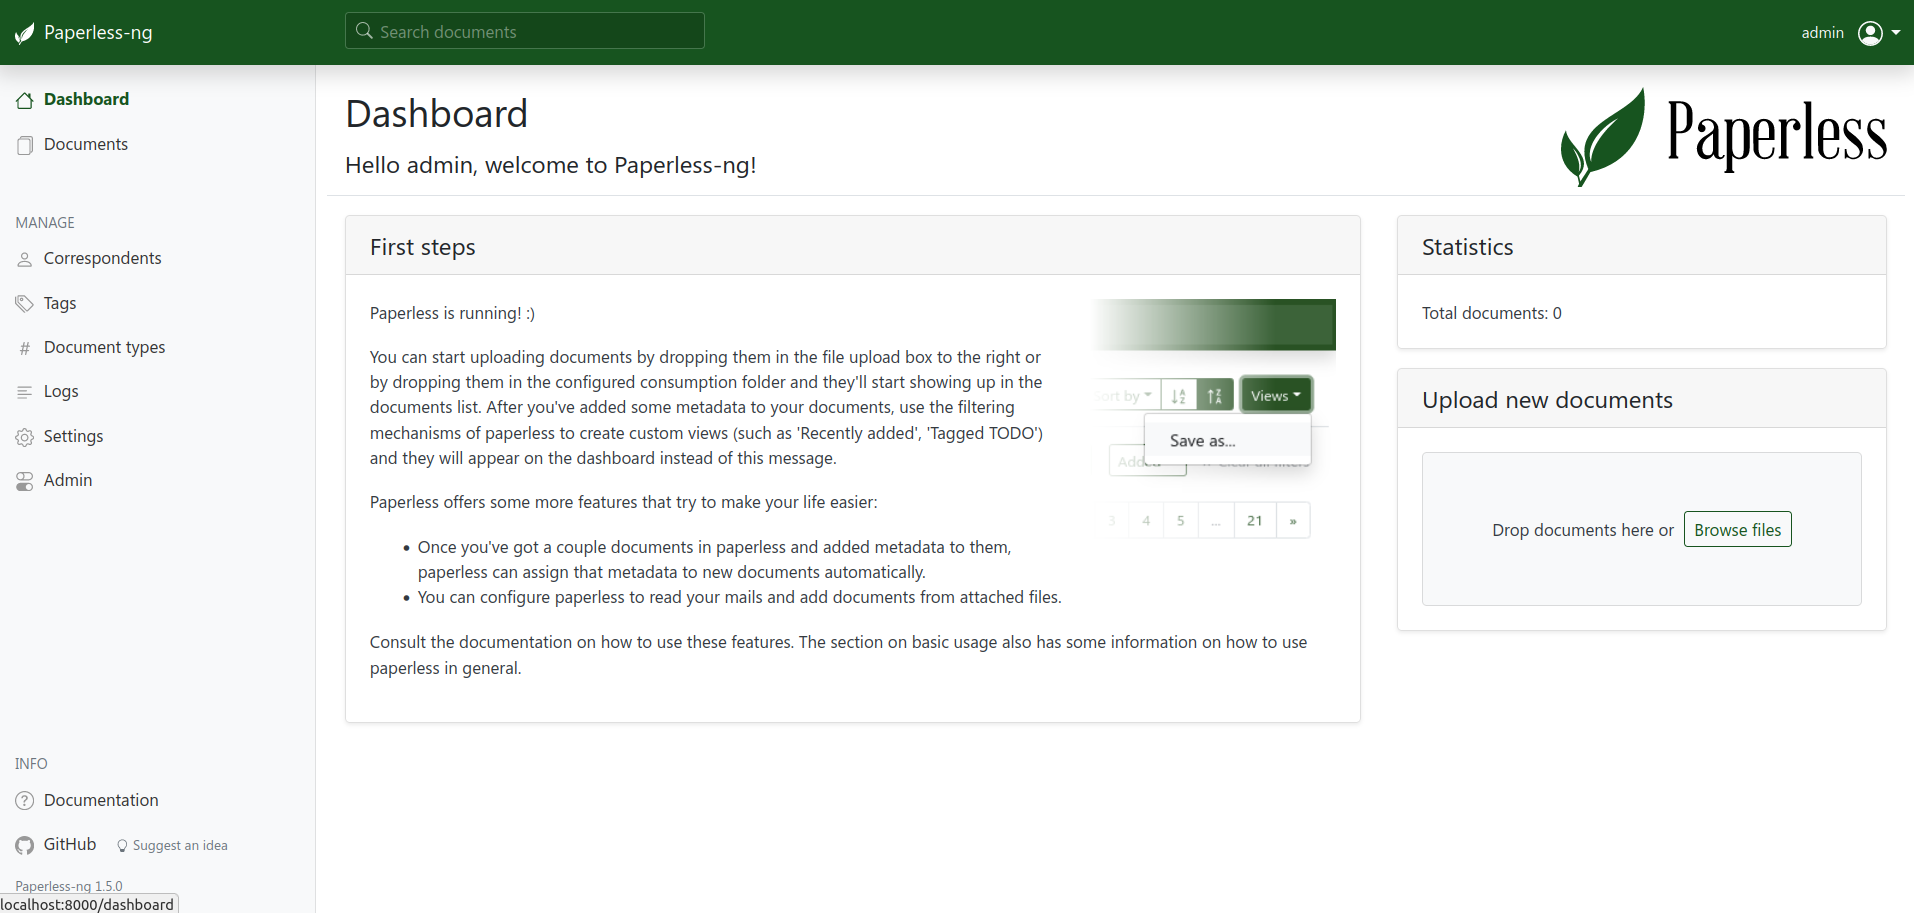
Task: Open Correspondents management page
Action: pos(102,258)
